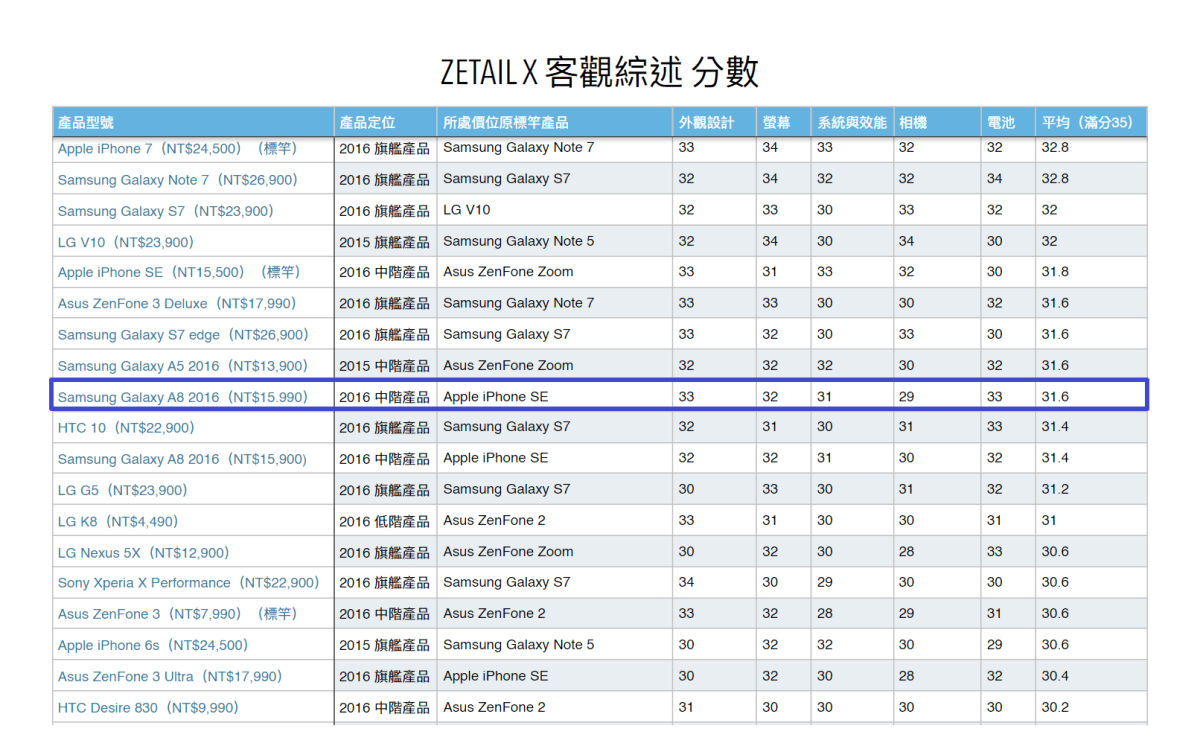Click the ZETAIL X 客觀綜述 分數 title
Viewport: 1200px width, 752px height.
click(x=599, y=72)
